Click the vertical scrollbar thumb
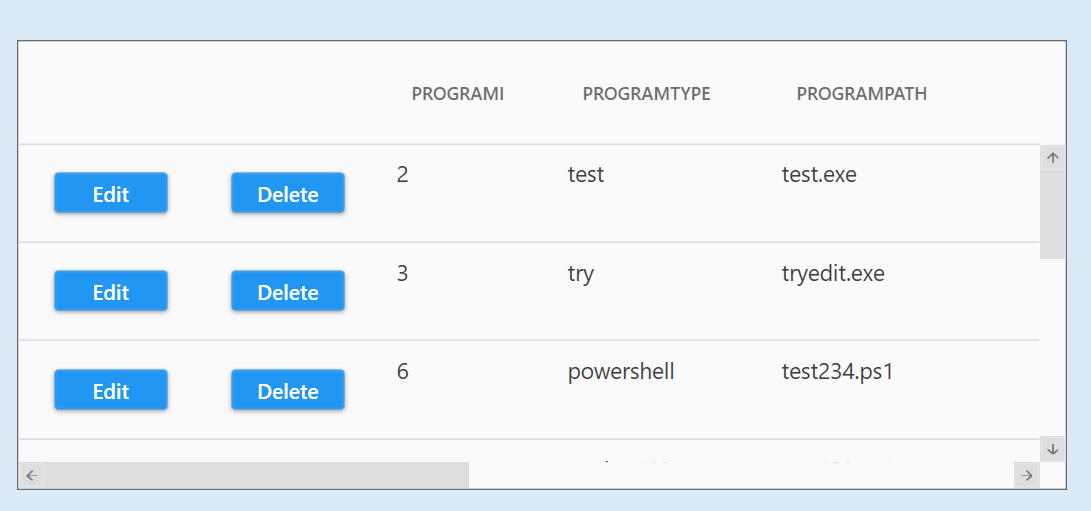Viewport: 1091px width, 511px height. (x=1052, y=213)
